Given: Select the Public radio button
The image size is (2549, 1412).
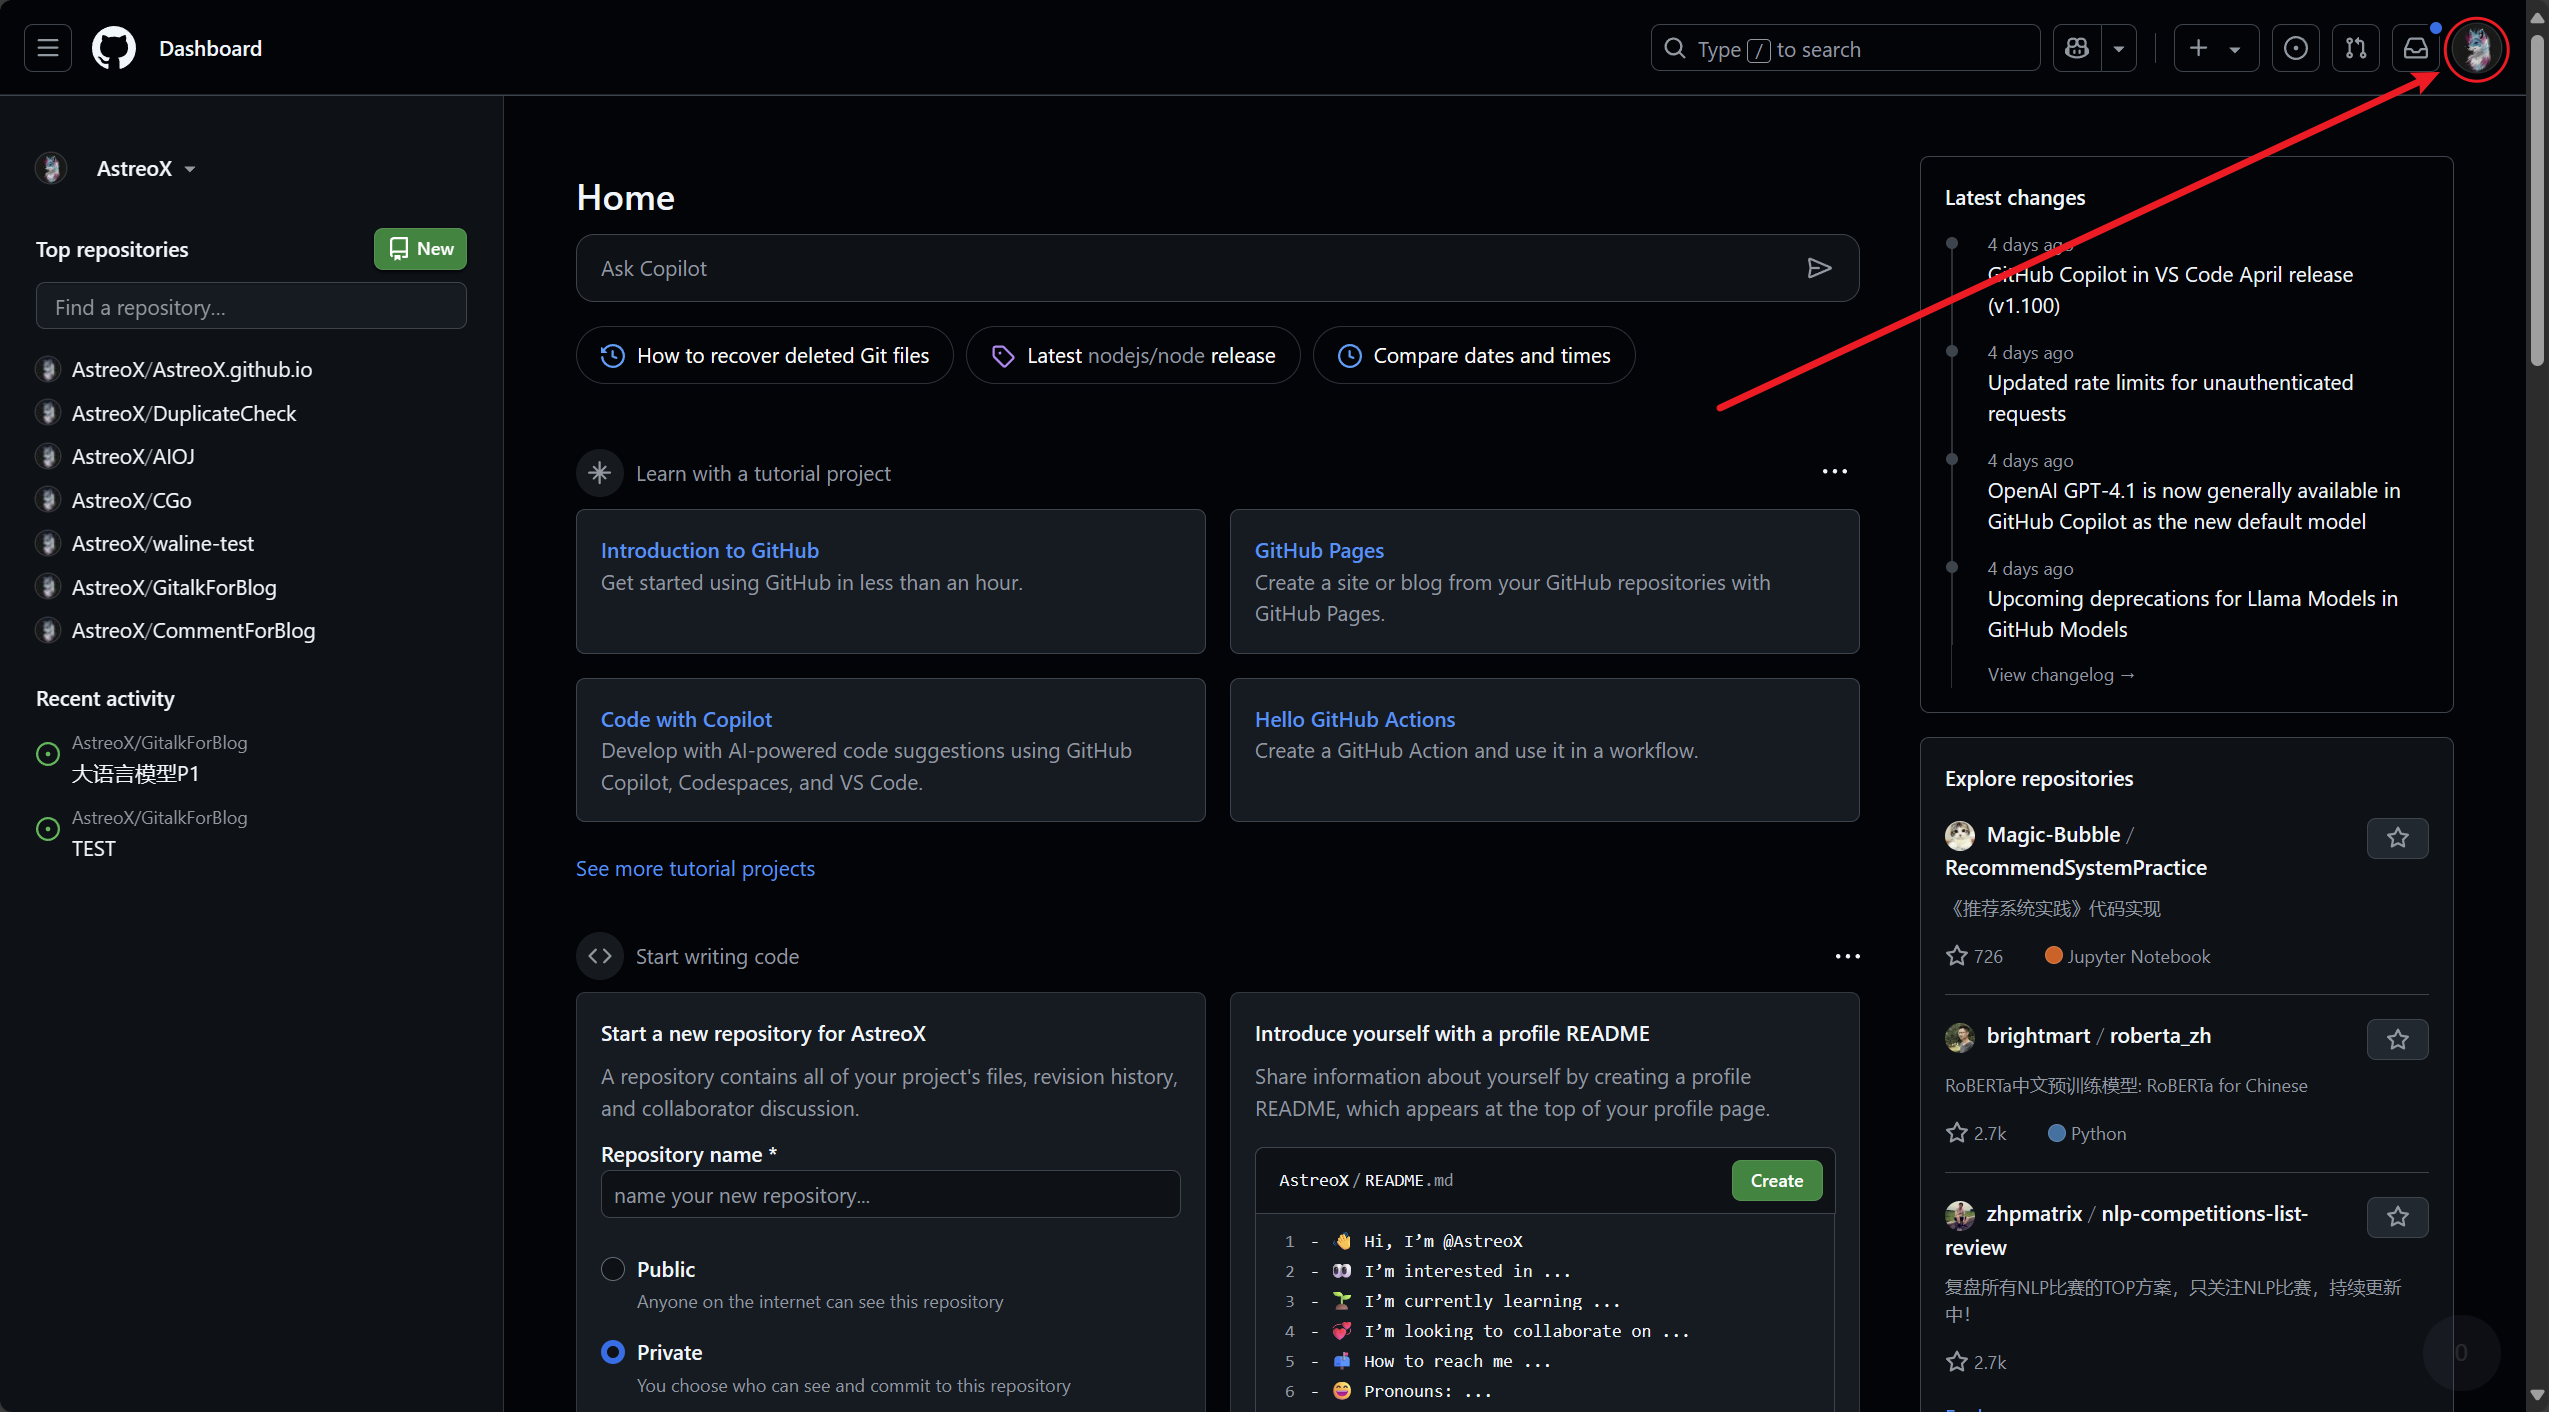Looking at the screenshot, I should [x=613, y=1269].
